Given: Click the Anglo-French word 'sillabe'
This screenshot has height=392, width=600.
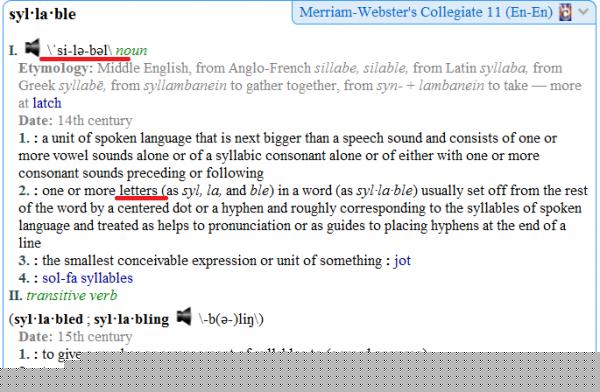Looking at the screenshot, I should point(336,69).
